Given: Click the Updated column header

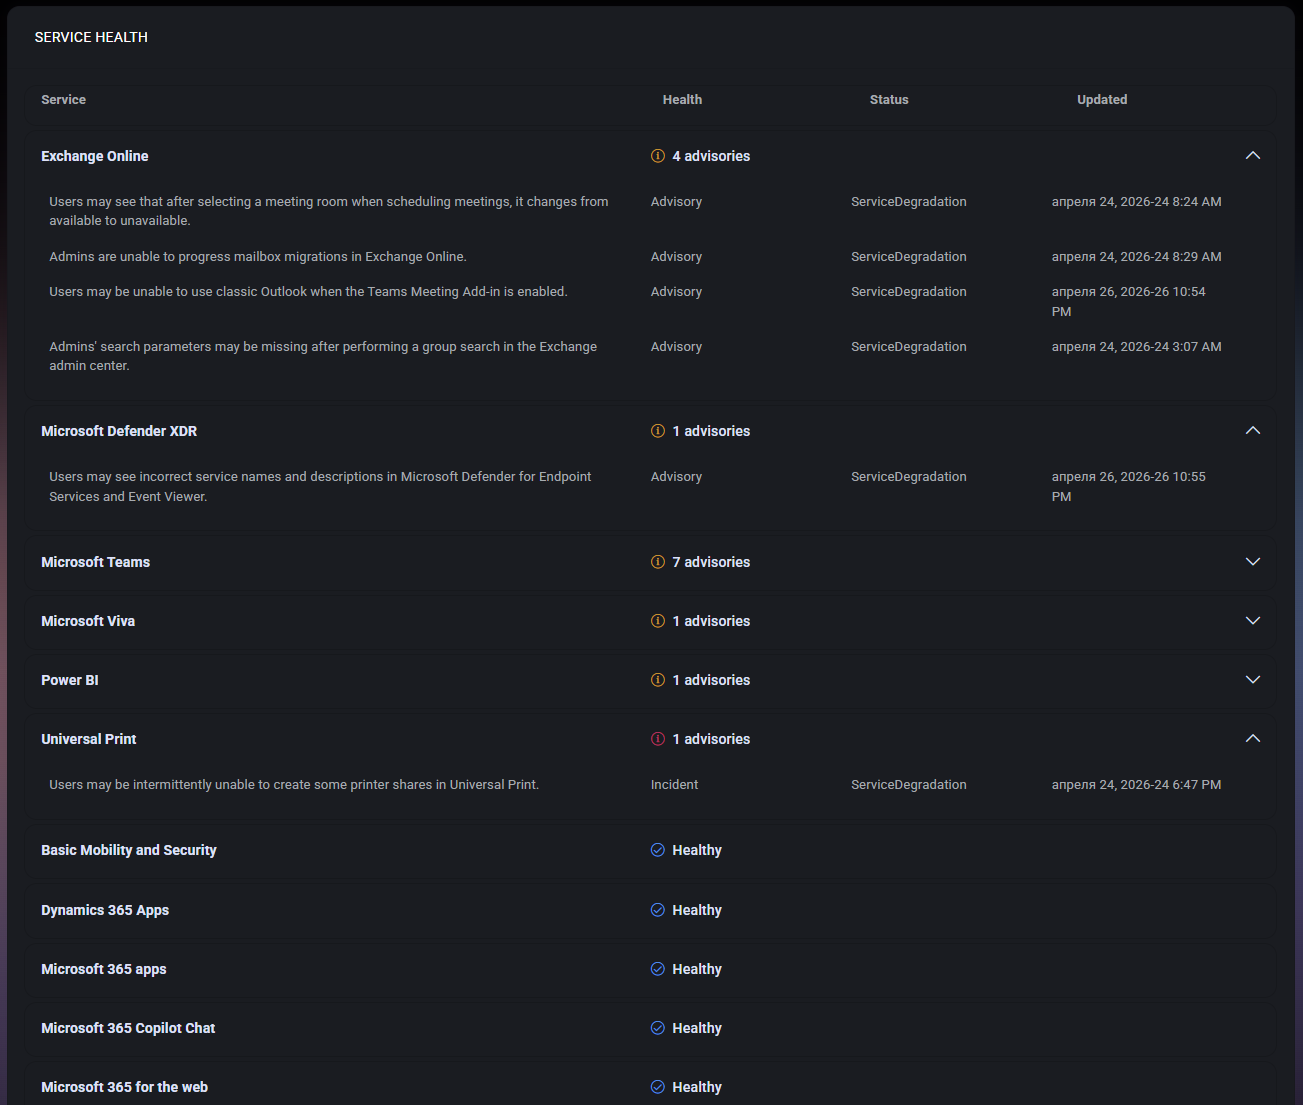Looking at the screenshot, I should click(1101, 100).
